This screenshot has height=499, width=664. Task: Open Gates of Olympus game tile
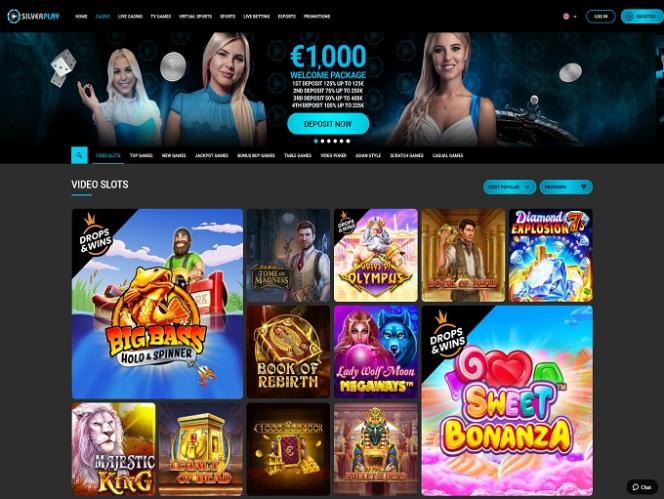376,255
